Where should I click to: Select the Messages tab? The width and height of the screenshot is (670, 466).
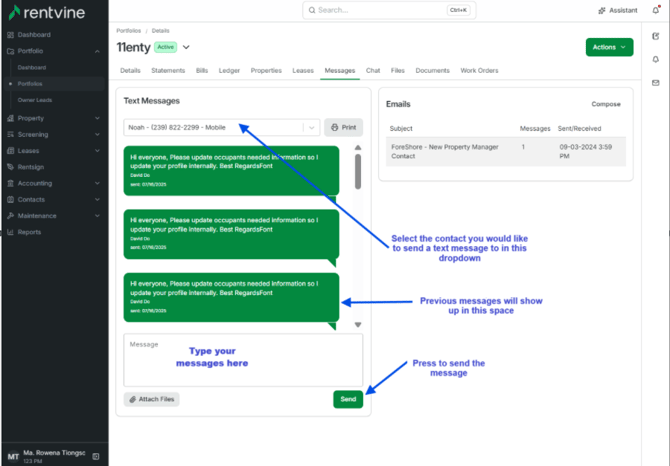tap(340, 70)
